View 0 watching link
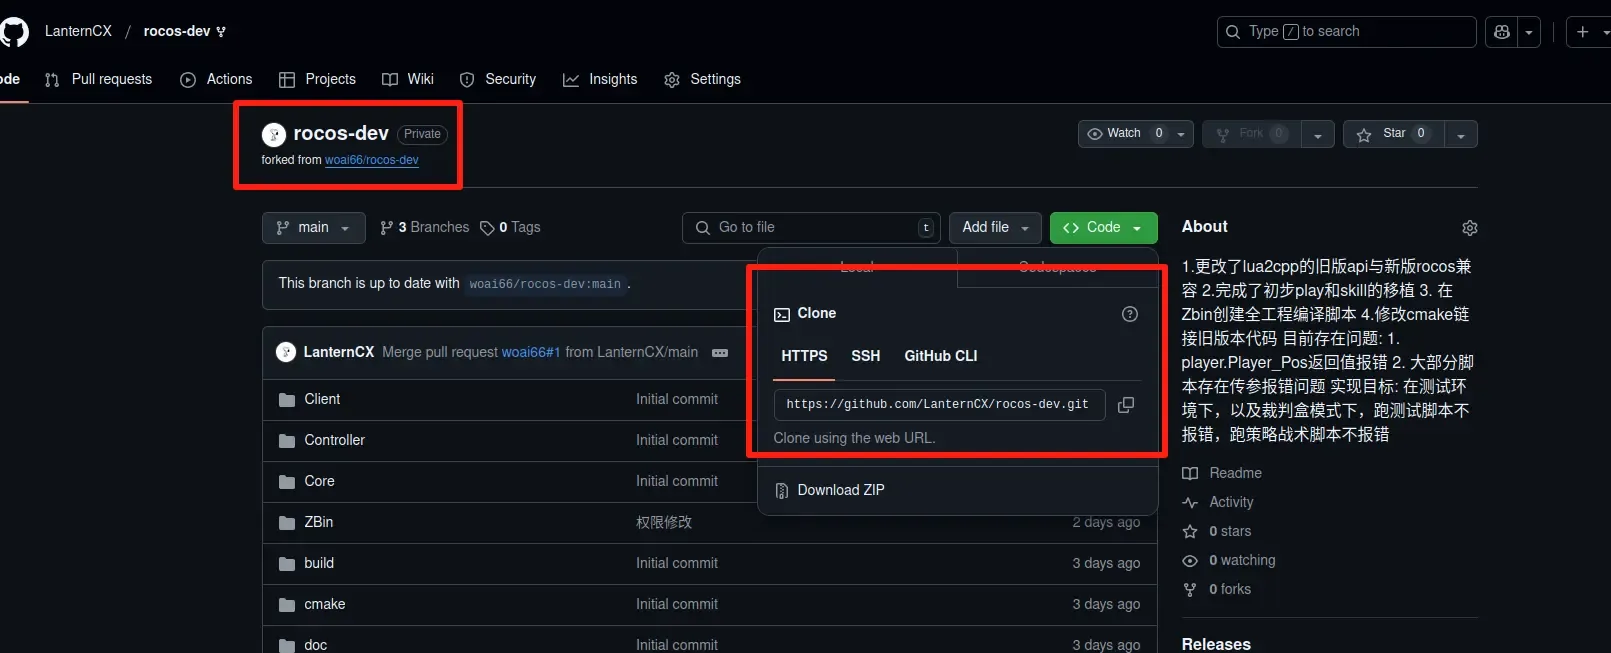1611x653 pixels. 1242,560
